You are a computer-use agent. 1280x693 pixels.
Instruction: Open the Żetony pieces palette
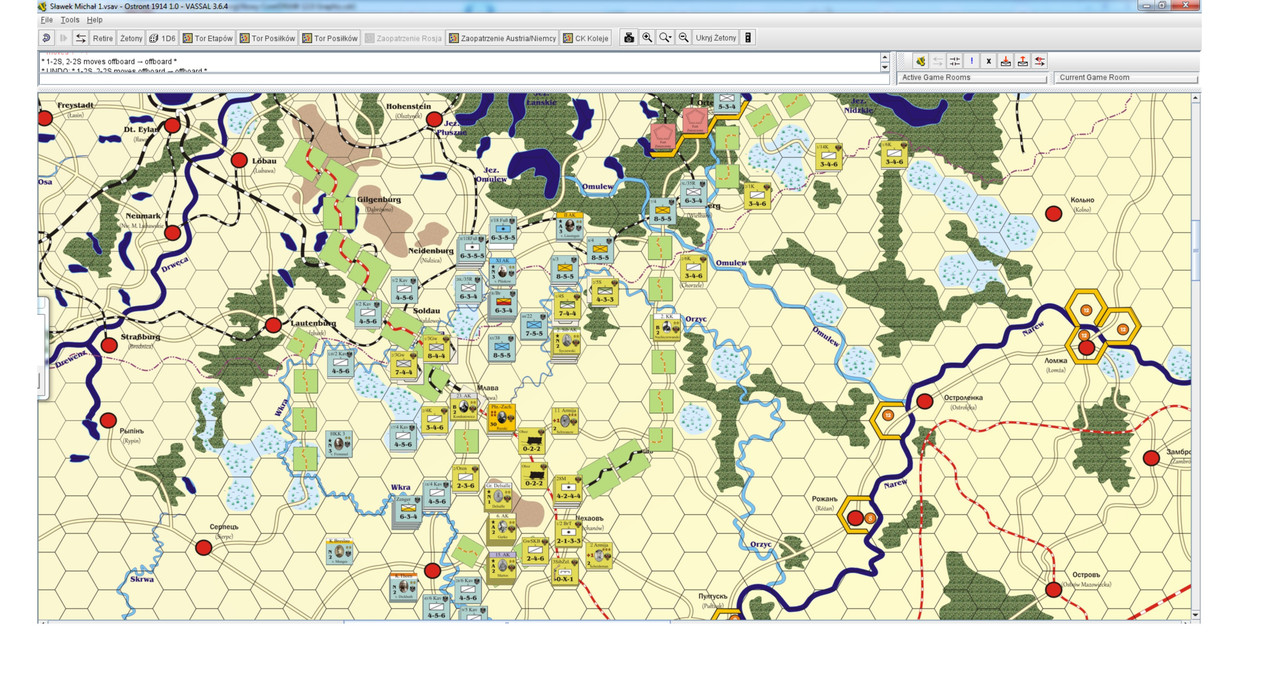131,38
